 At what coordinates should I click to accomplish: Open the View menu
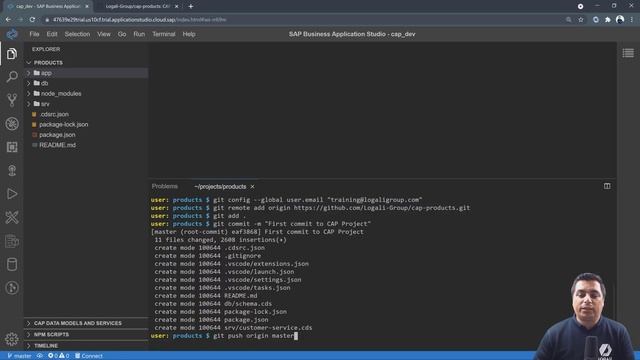pyautogui.click(x=104, y=34)
